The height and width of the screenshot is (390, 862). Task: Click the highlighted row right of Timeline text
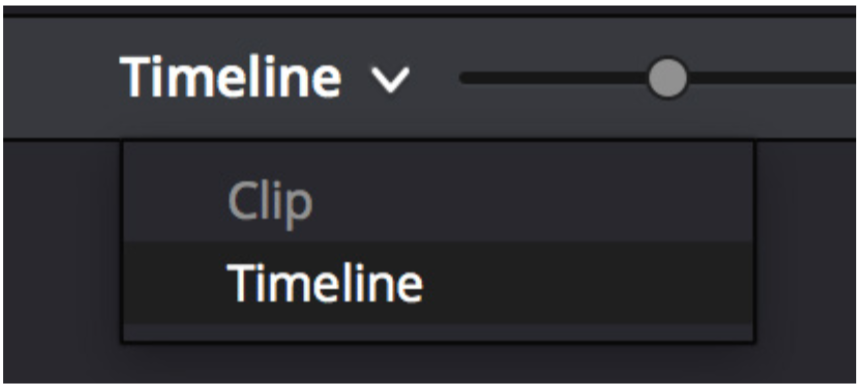[x=587, y=282]
